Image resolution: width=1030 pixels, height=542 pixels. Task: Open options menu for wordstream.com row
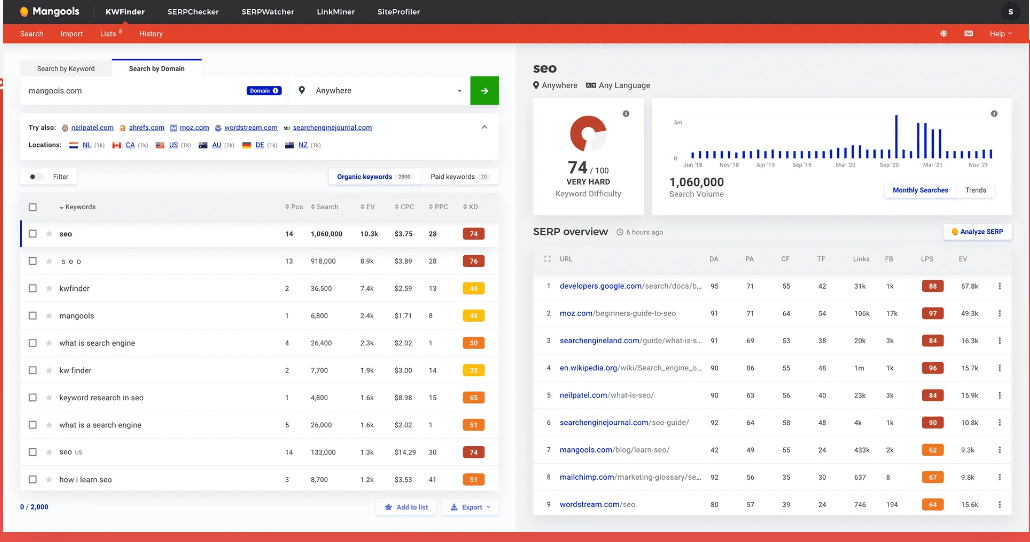[x=1000, y=505]
